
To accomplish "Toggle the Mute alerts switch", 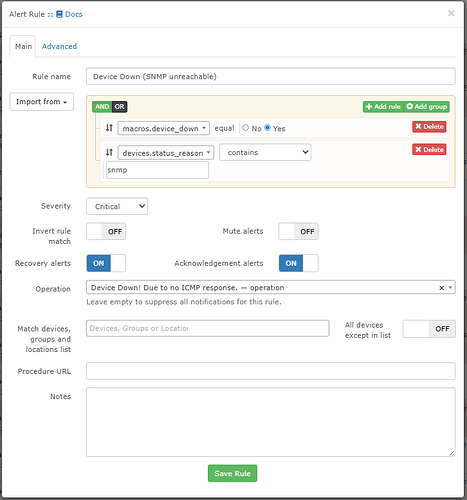I will (298, 231).
